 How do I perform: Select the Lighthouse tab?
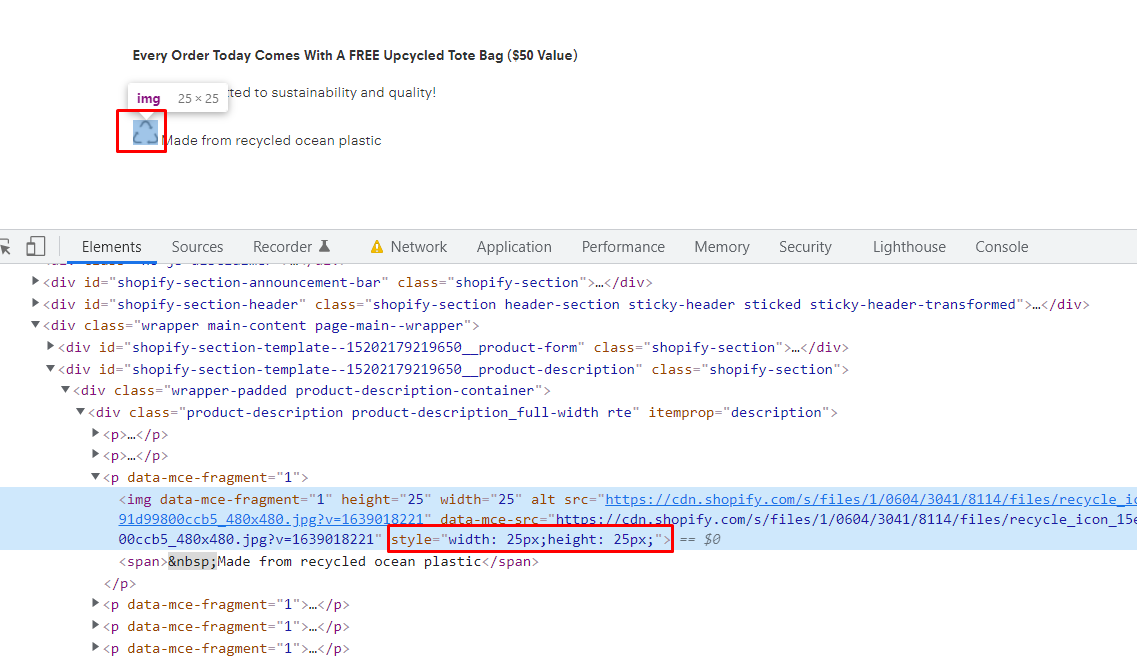(x=909, y=247)
